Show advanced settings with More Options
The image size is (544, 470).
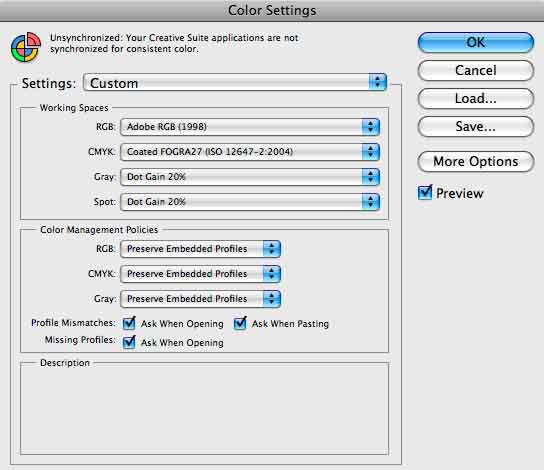click(476, 162)
